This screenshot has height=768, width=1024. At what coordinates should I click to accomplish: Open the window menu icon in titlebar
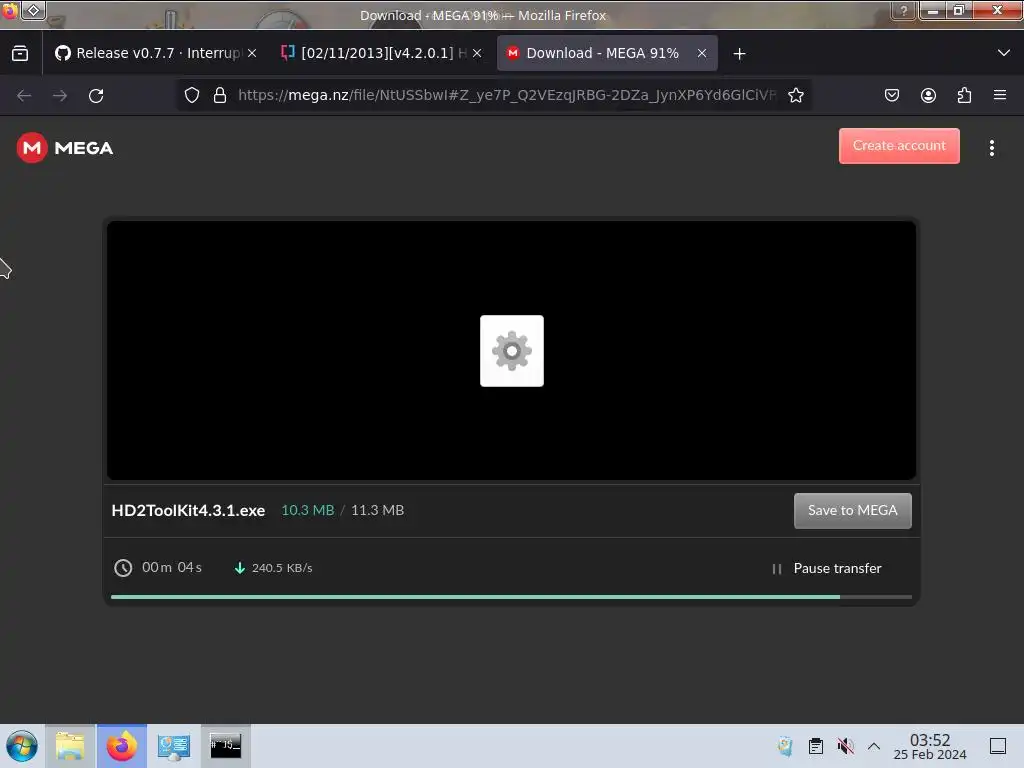pos(9,10)
